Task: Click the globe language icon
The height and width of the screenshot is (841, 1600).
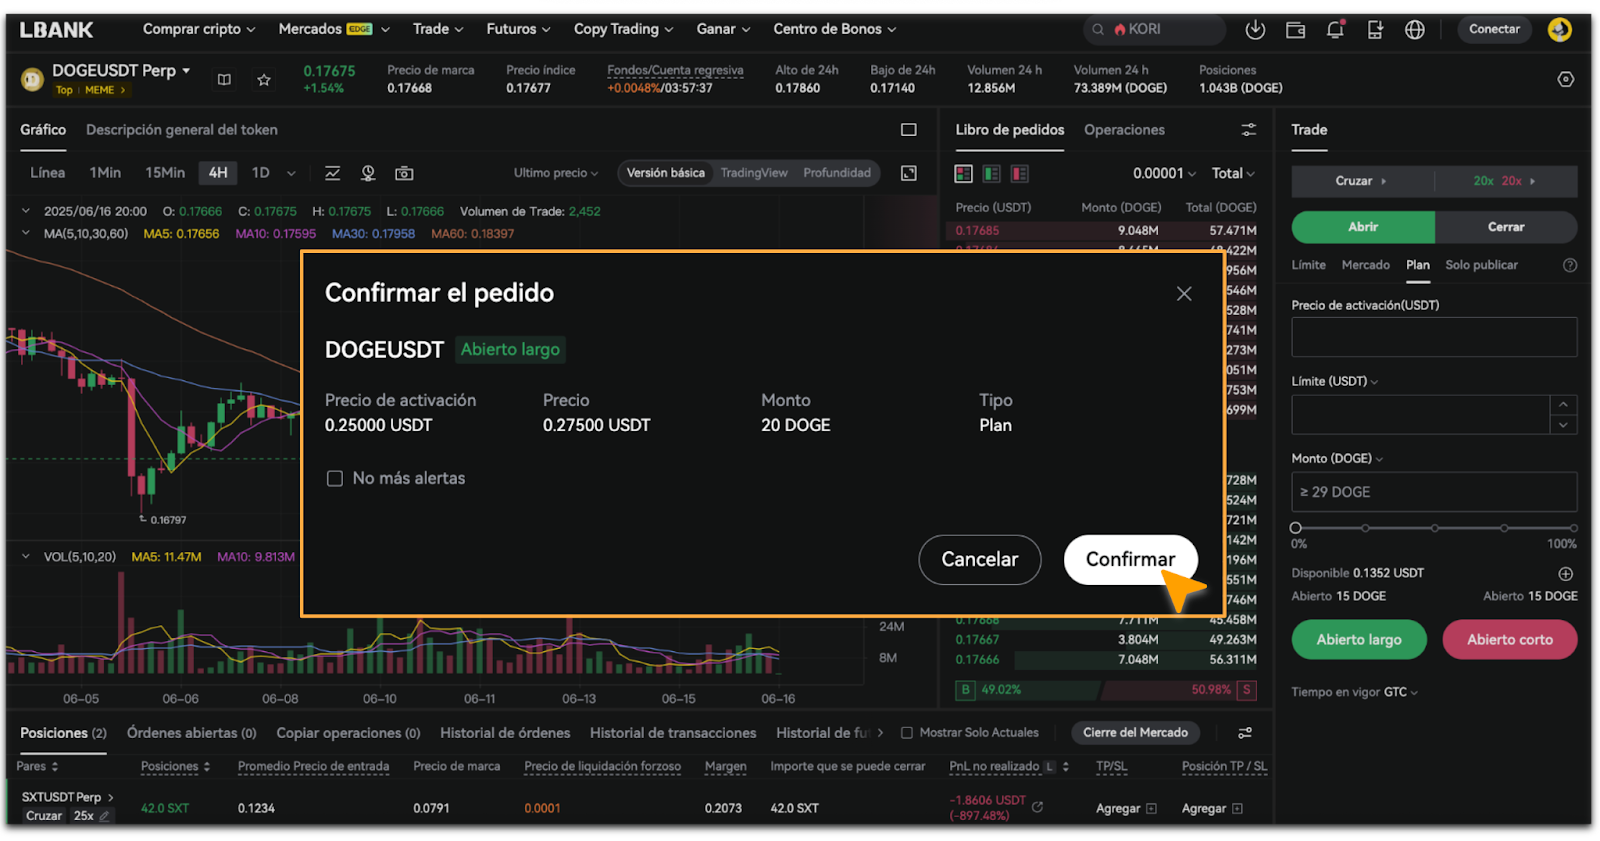Action: click(1414, 30)
